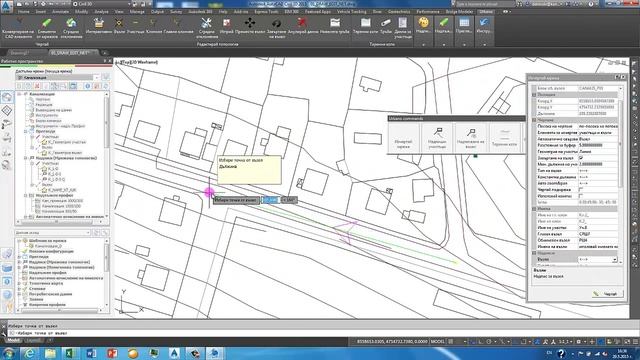Screen dimensions: 640x360
Task: Switch to the Annotate ribbon tab
Action: [60, 12]
